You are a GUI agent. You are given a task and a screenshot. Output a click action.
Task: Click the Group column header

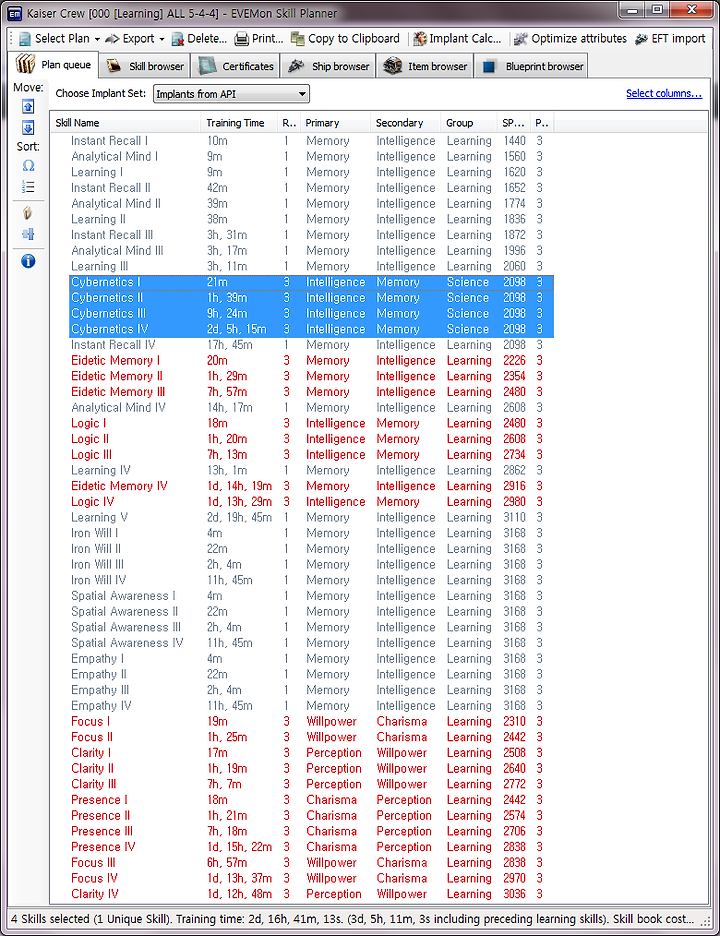click(469, 123)
